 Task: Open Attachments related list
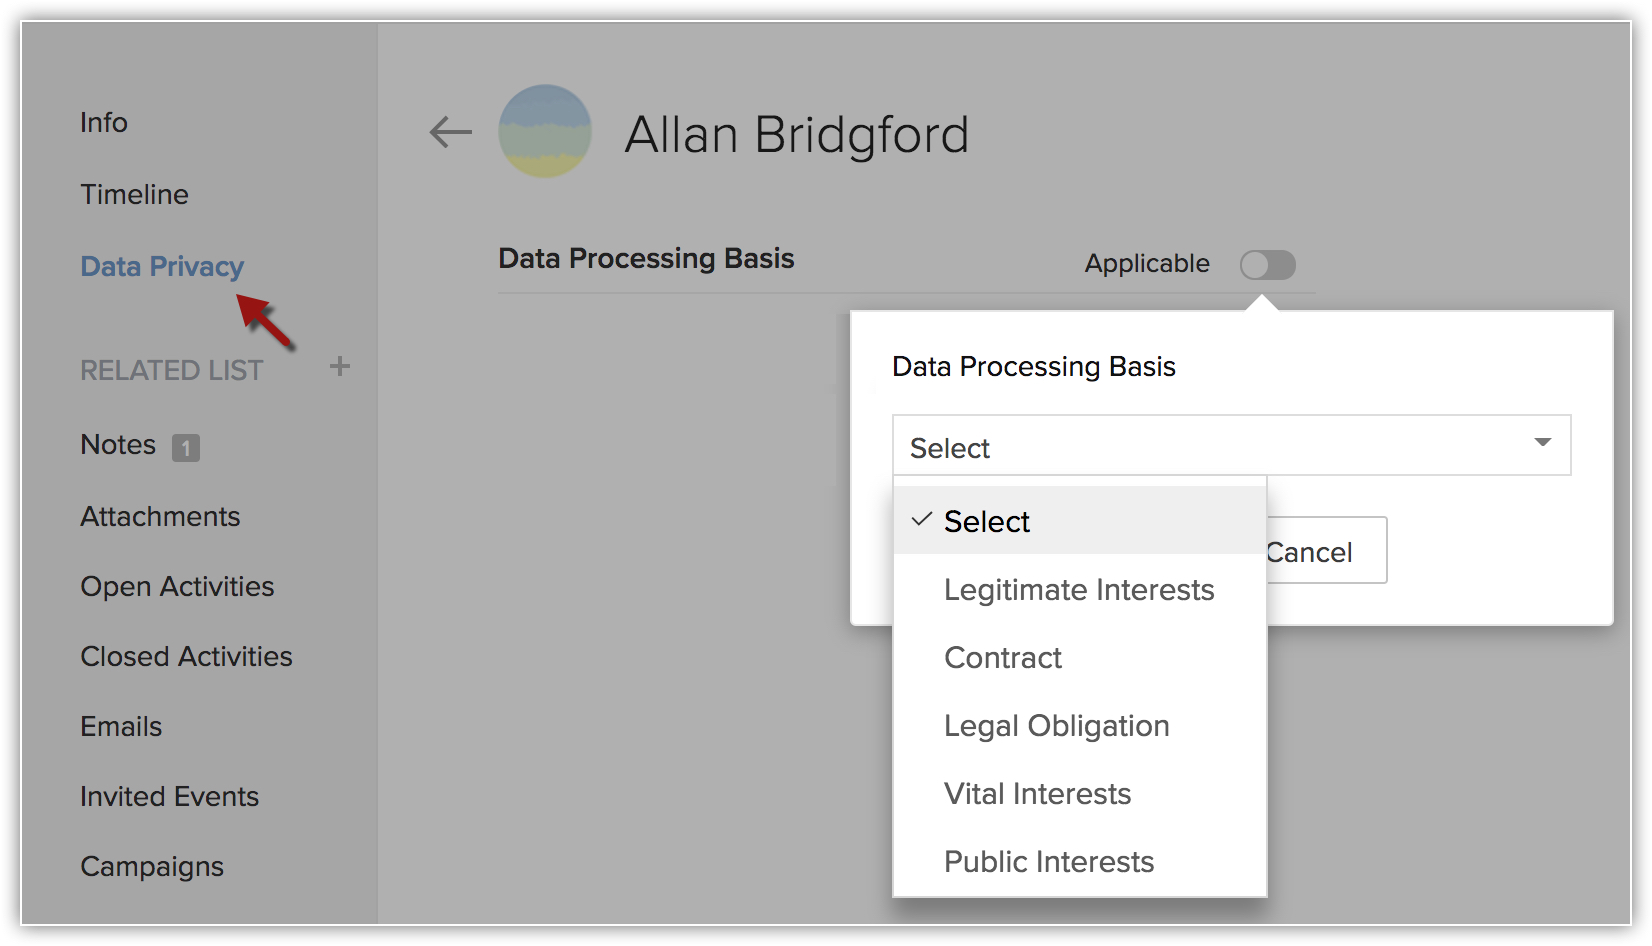pos(160,516)
